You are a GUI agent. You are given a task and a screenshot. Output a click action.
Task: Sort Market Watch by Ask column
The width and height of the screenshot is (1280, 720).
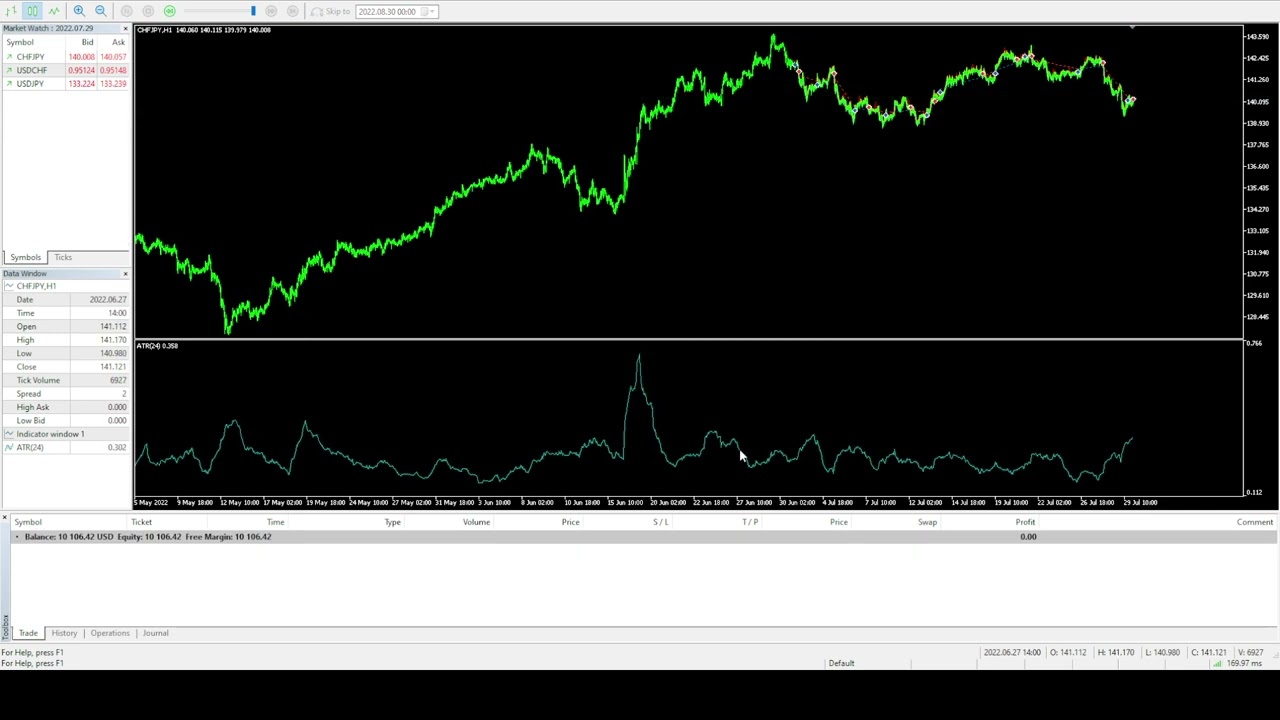119,42
